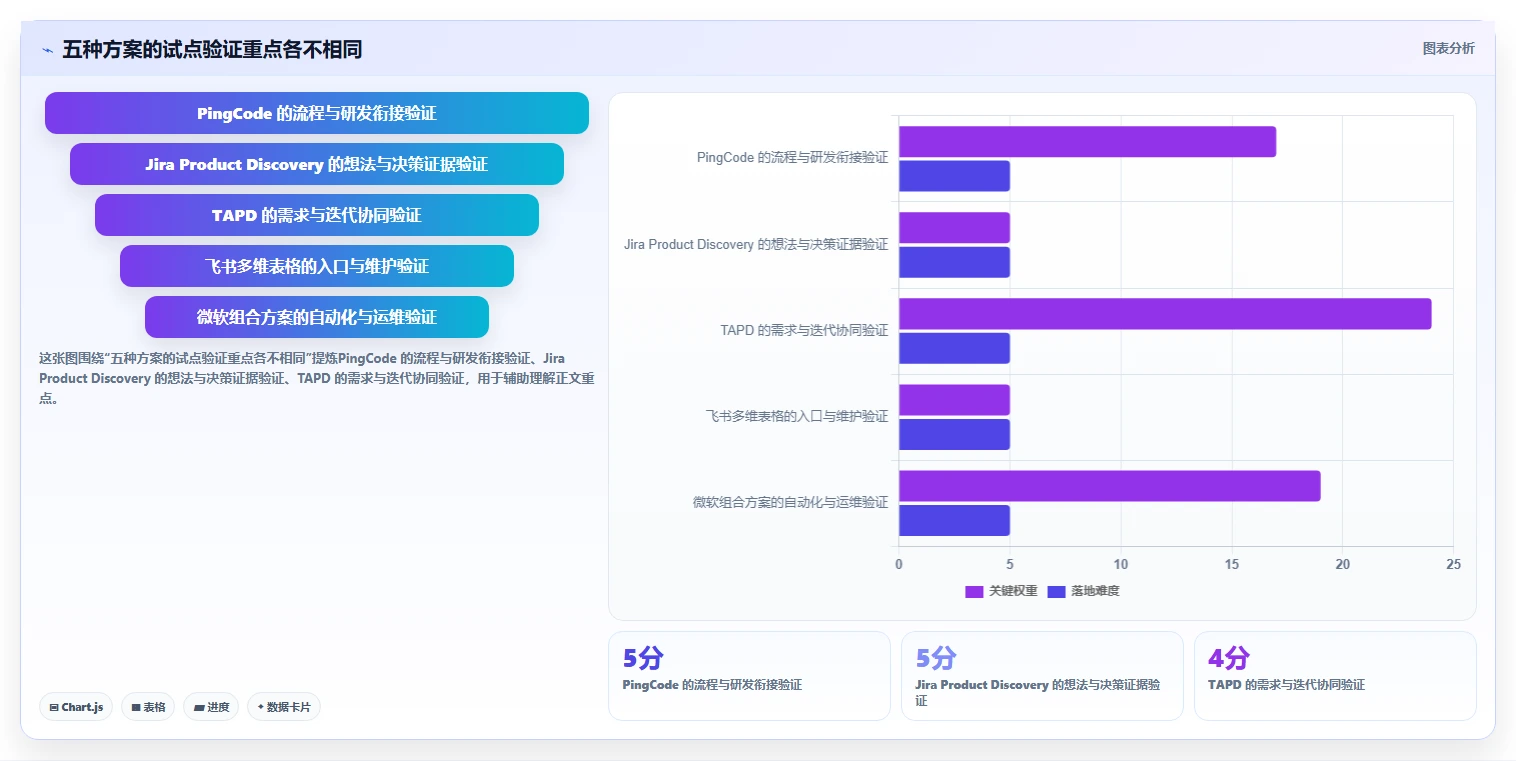This screenshot has height=761, width=1516.
Task: Click TAPD blue 落地难度 chart bar
Action: [x=954, y=348]
